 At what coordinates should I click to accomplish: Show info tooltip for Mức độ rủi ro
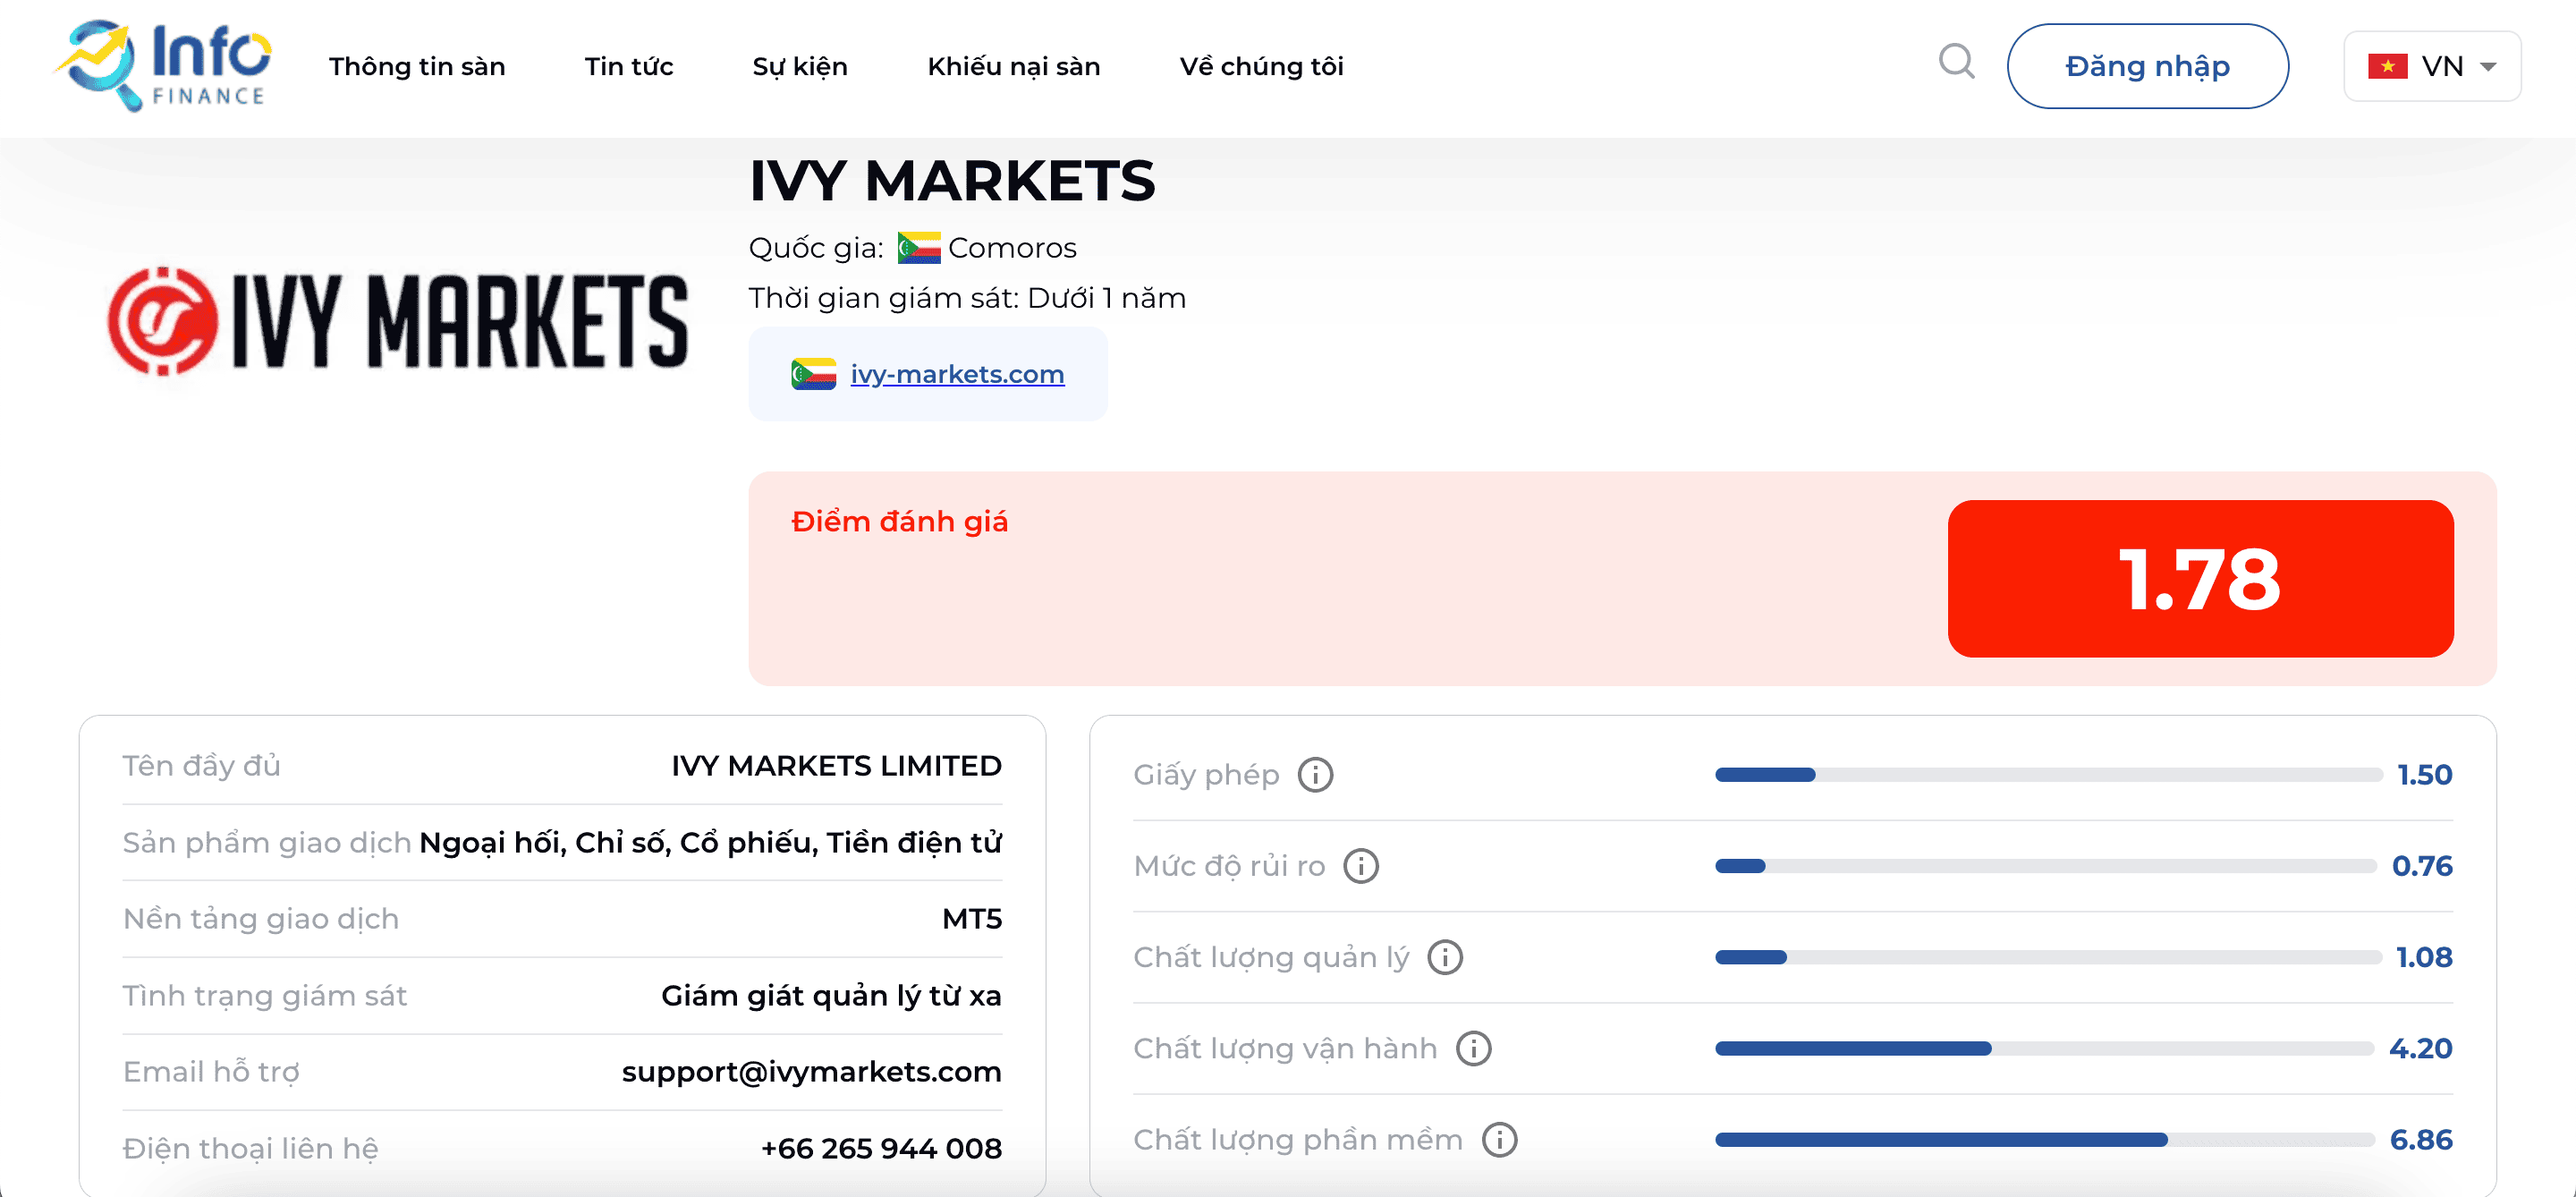pyautogui.click(x=1360, y=865)
